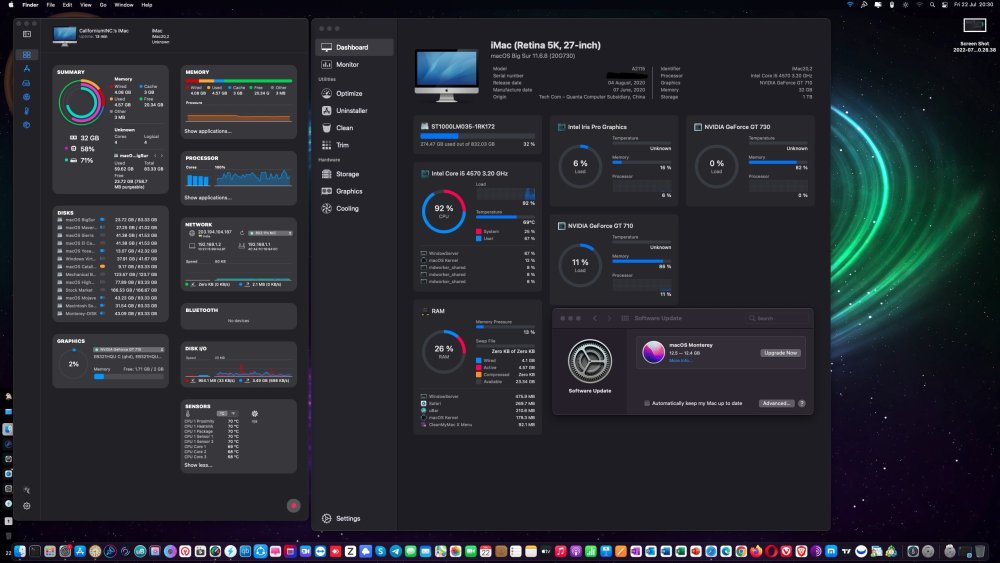Open the Window menu in menu bar
The height and width of the screenshot is (563, 1000).
coord(124,4)
